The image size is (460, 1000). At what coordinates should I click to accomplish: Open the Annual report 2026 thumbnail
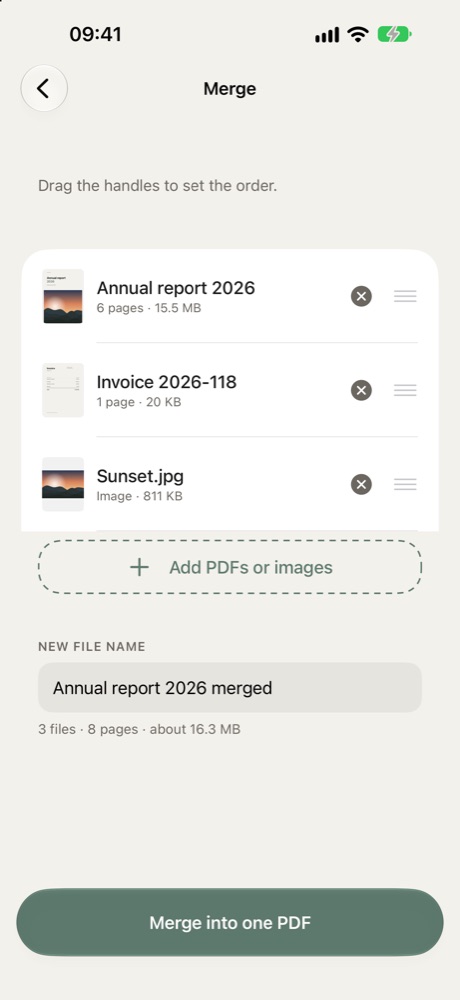(63, 296)
